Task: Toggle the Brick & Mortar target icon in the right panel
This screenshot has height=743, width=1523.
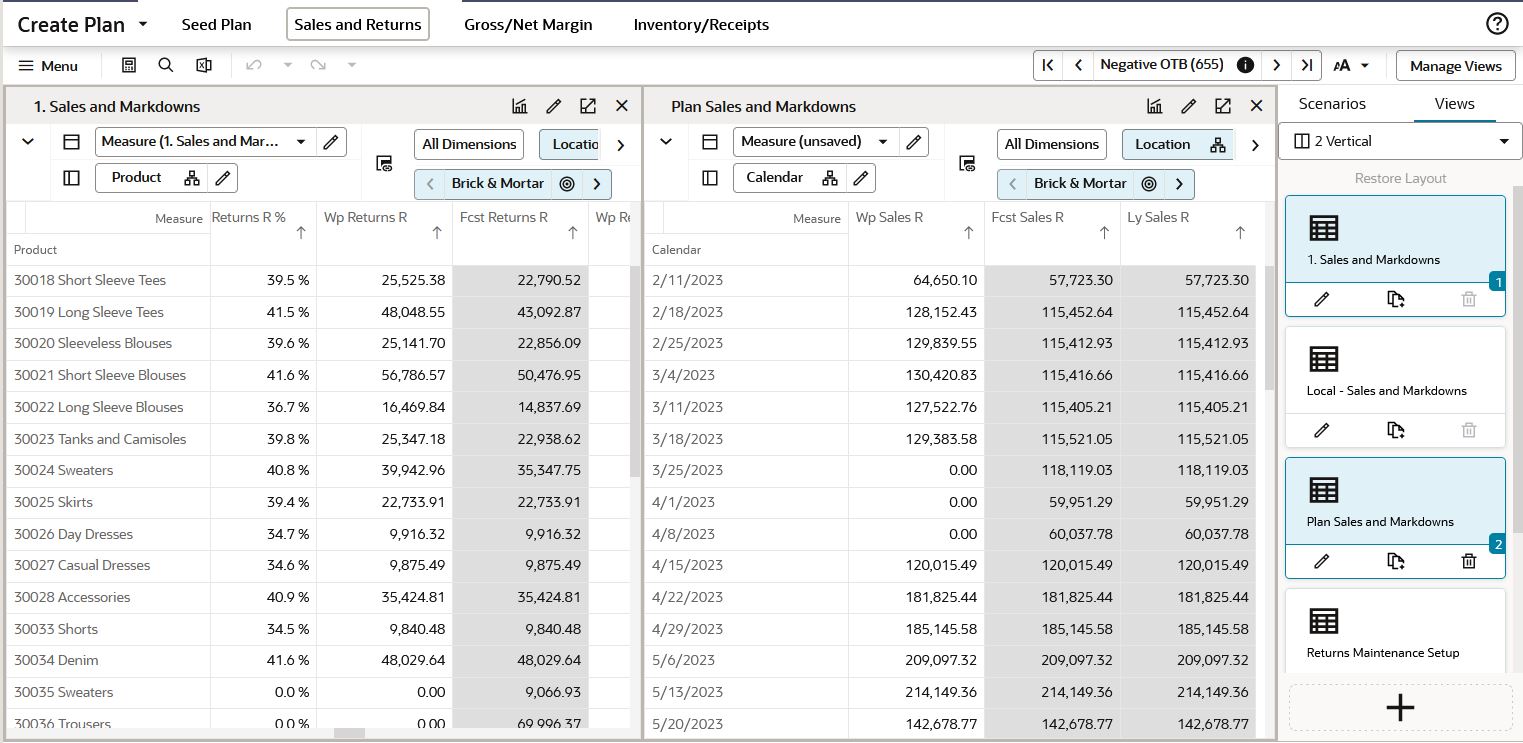Action: pyautogui.click(x=1149, y=184)
